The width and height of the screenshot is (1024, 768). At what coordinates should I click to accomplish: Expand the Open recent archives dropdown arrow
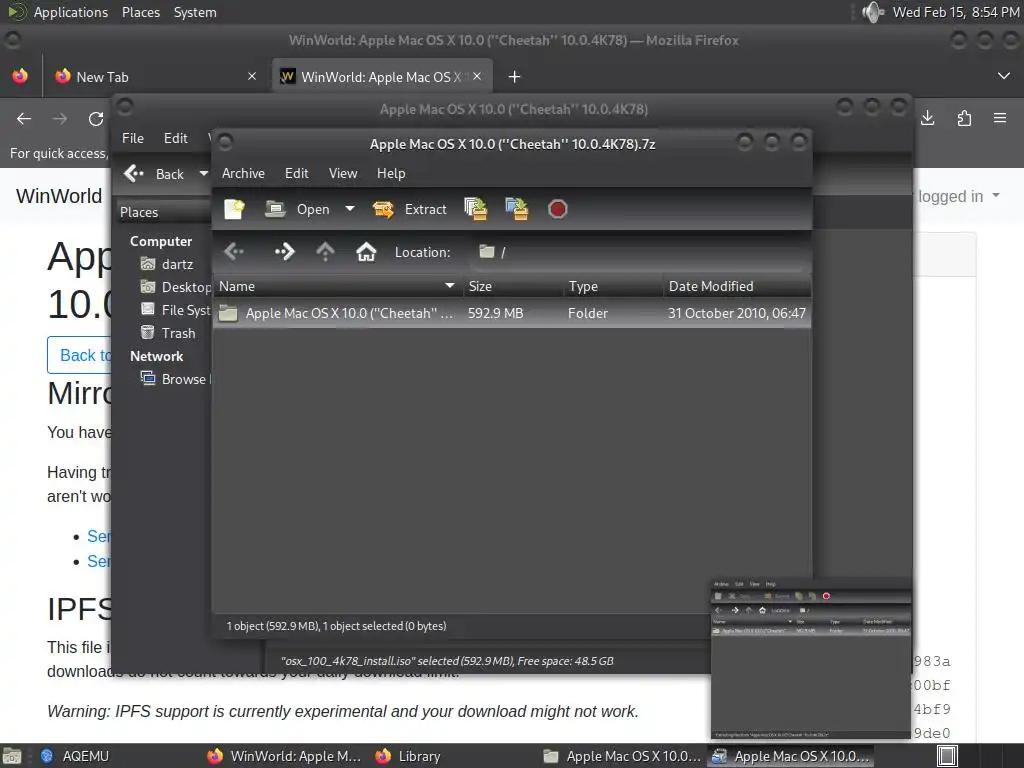click(350, 209)
